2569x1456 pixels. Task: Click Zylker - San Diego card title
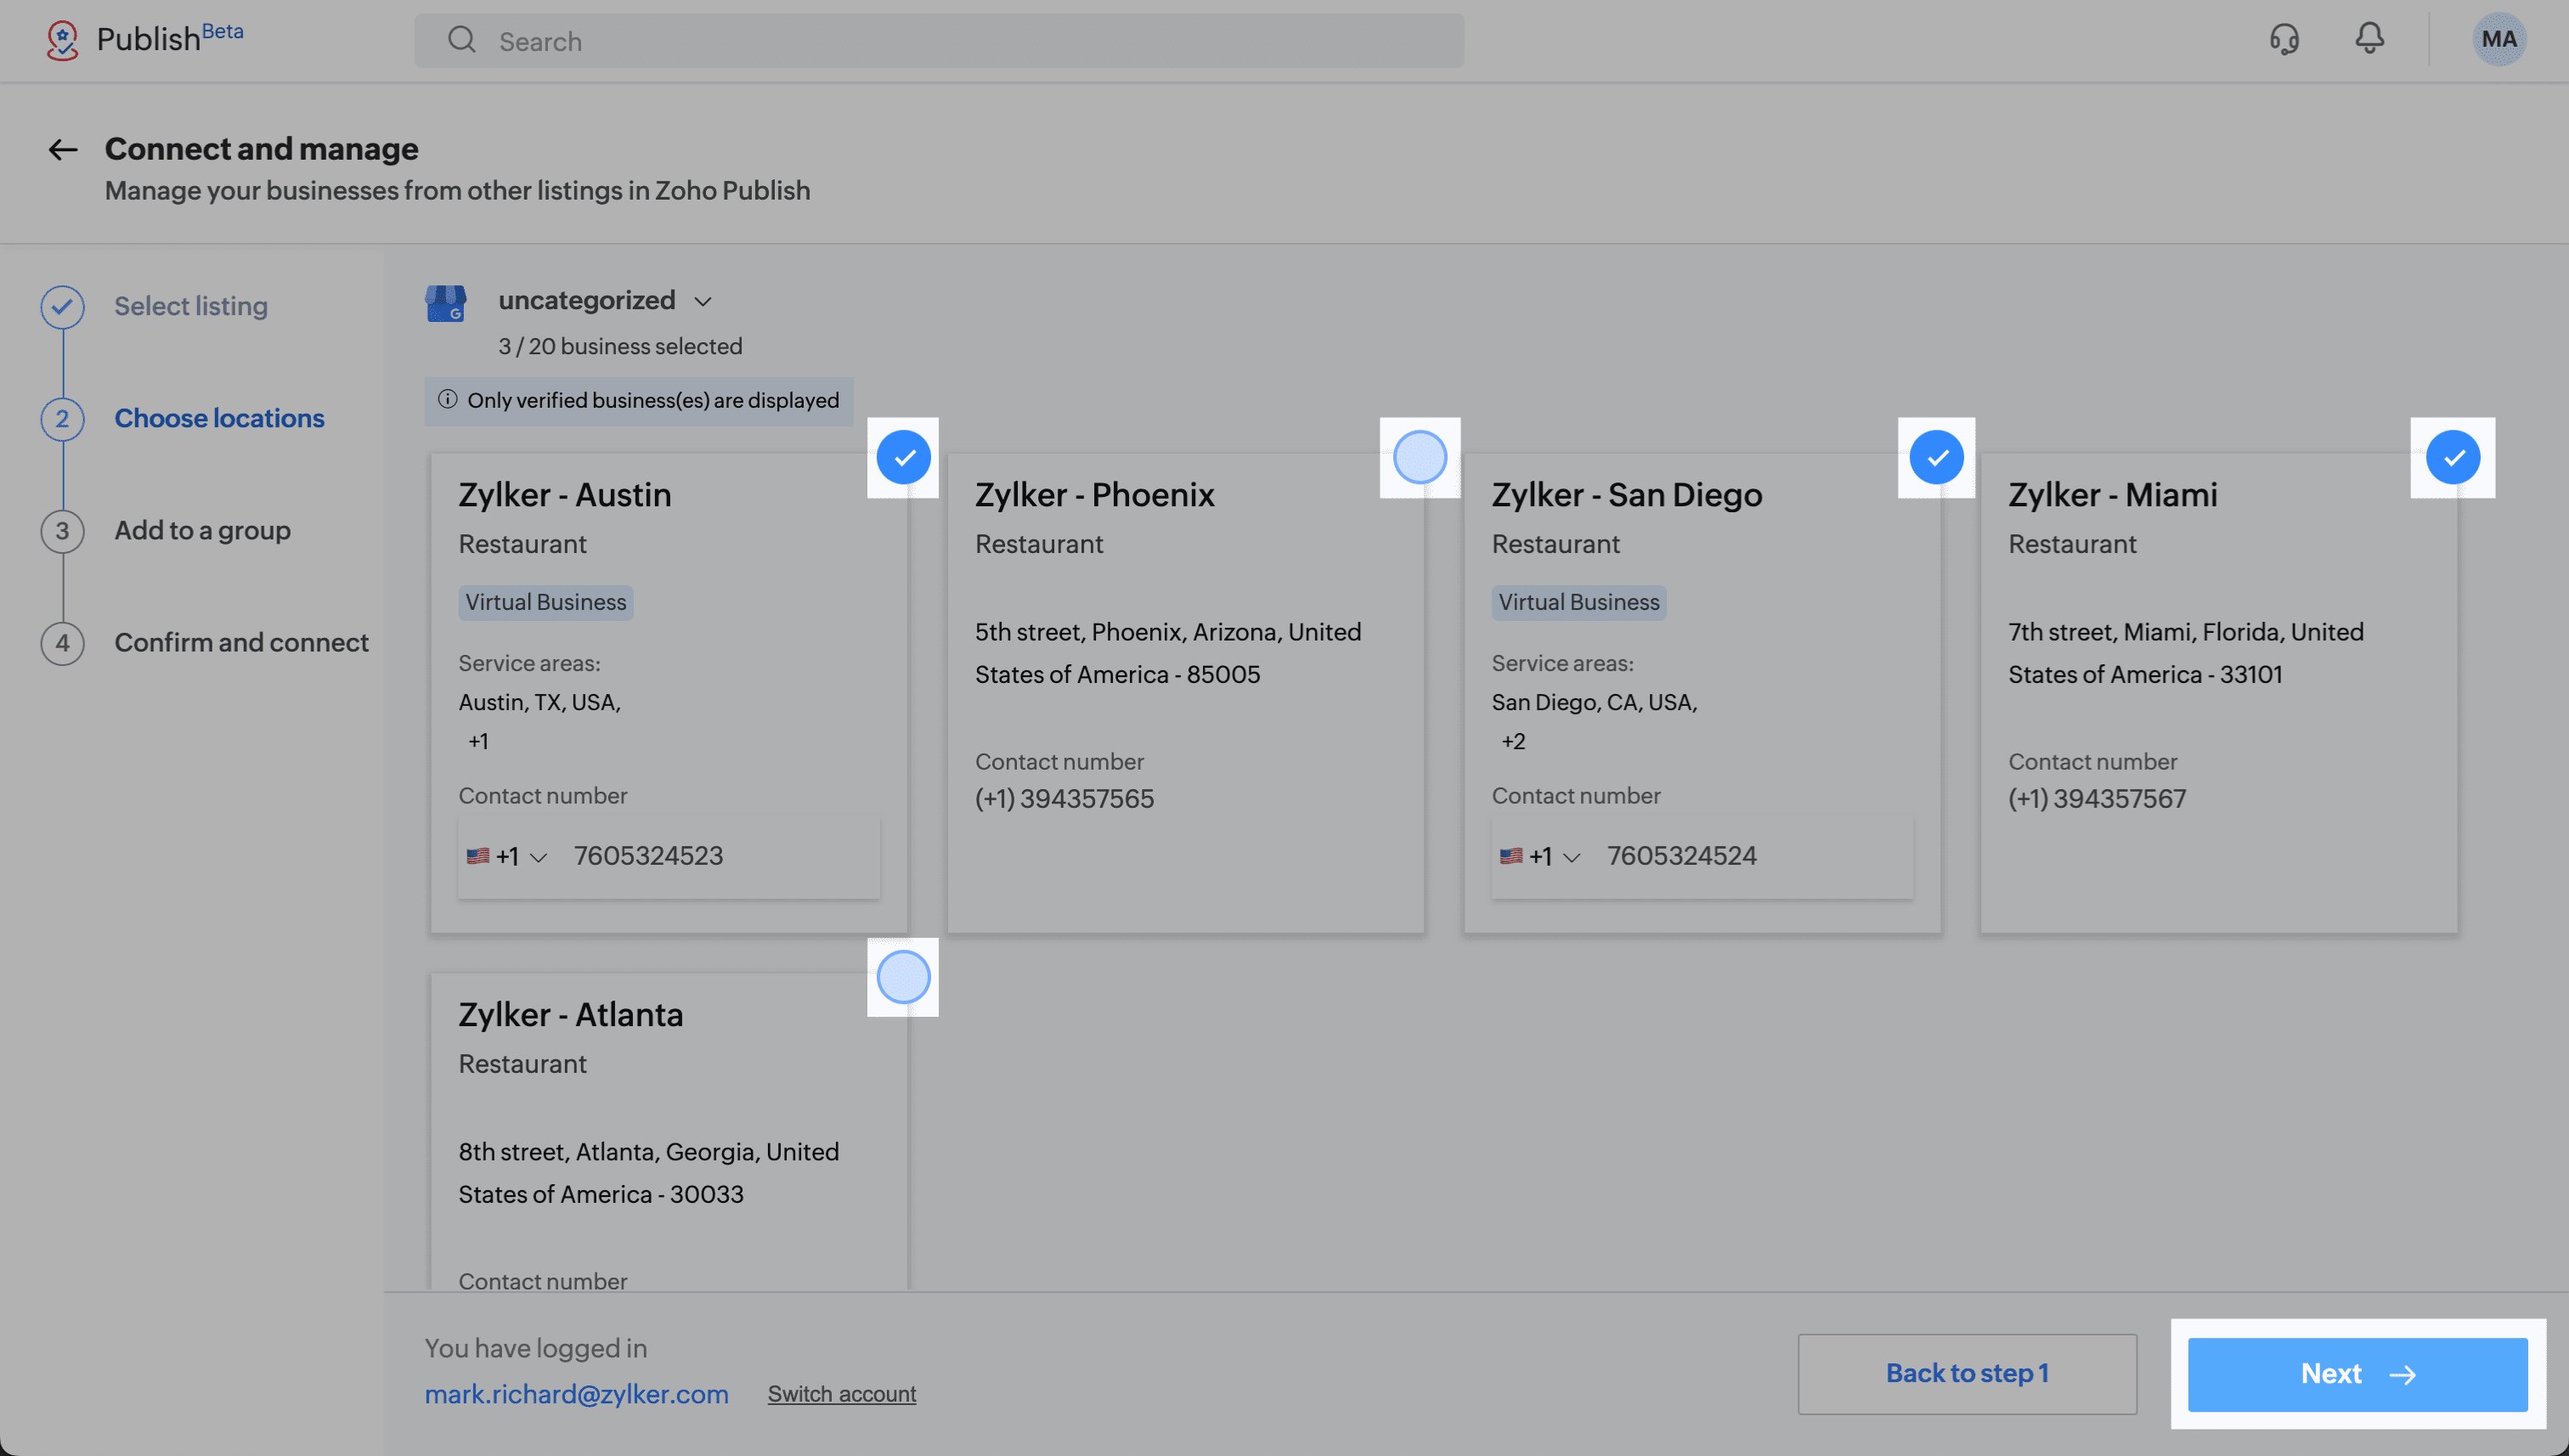pos(1627,495)
